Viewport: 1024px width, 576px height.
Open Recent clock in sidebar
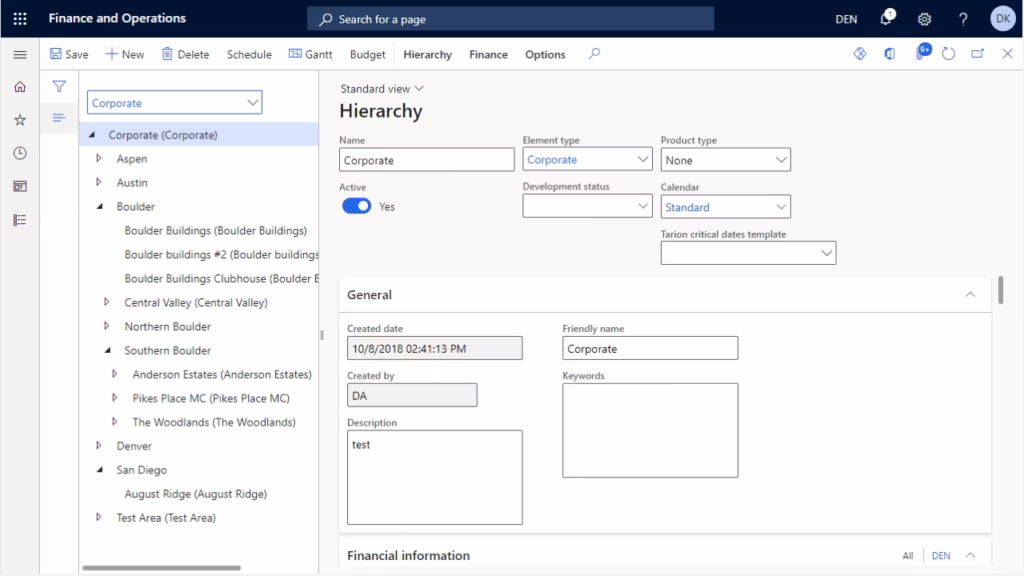coord(20,153)
